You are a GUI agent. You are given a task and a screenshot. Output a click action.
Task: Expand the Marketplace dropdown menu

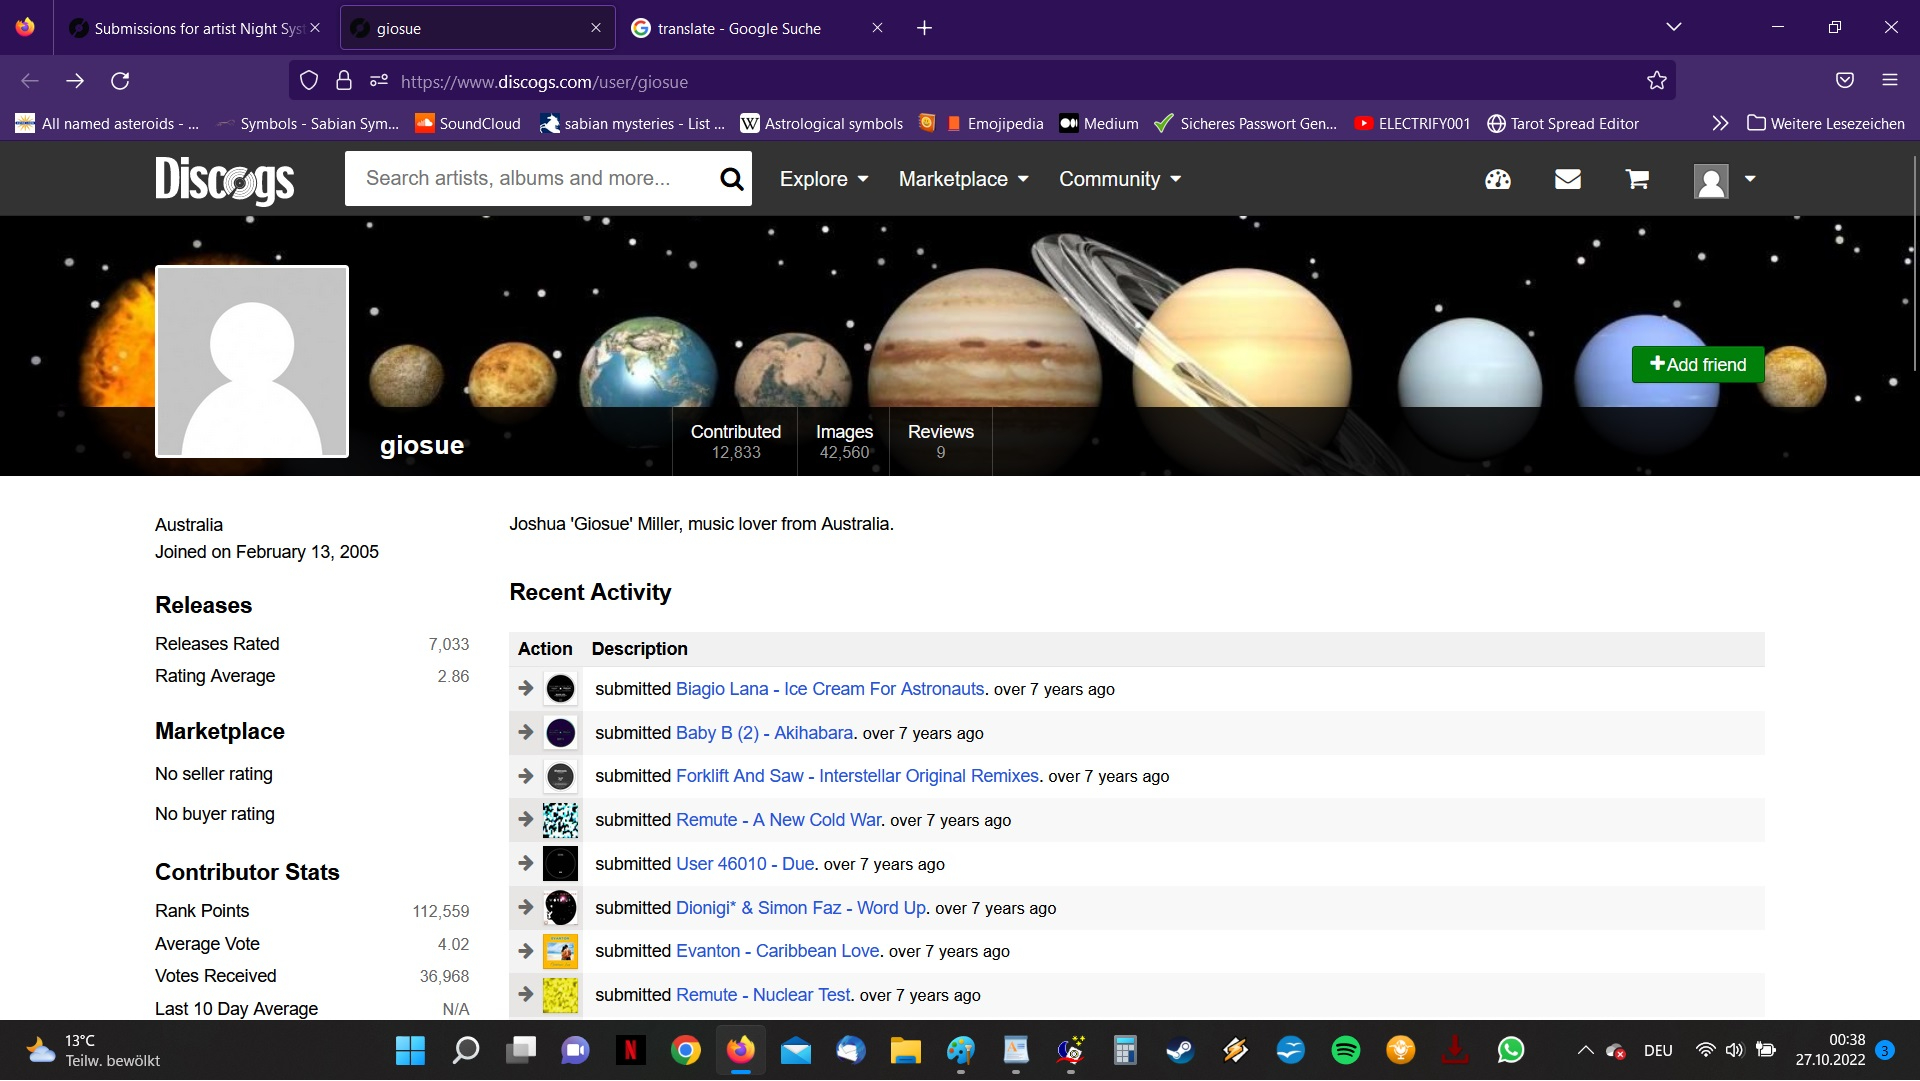coord(963,179)
